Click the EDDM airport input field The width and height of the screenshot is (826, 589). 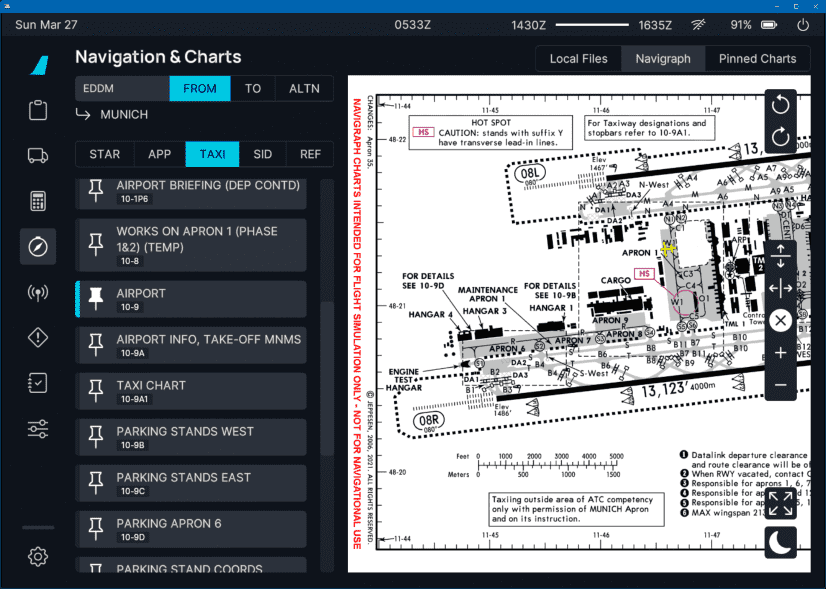(120, 88)
